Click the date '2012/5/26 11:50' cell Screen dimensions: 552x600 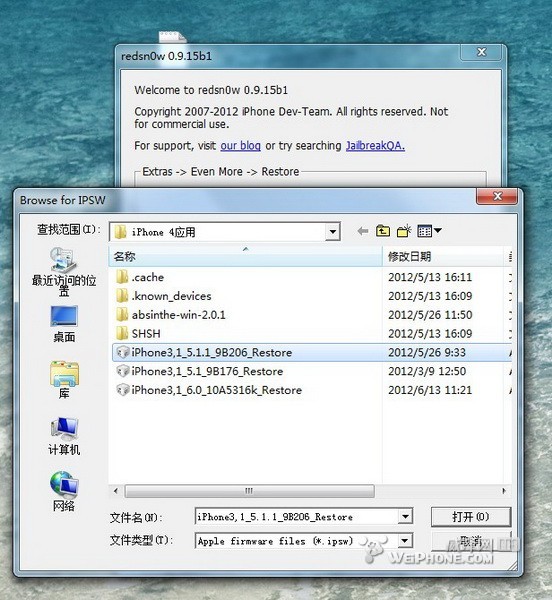430,315
